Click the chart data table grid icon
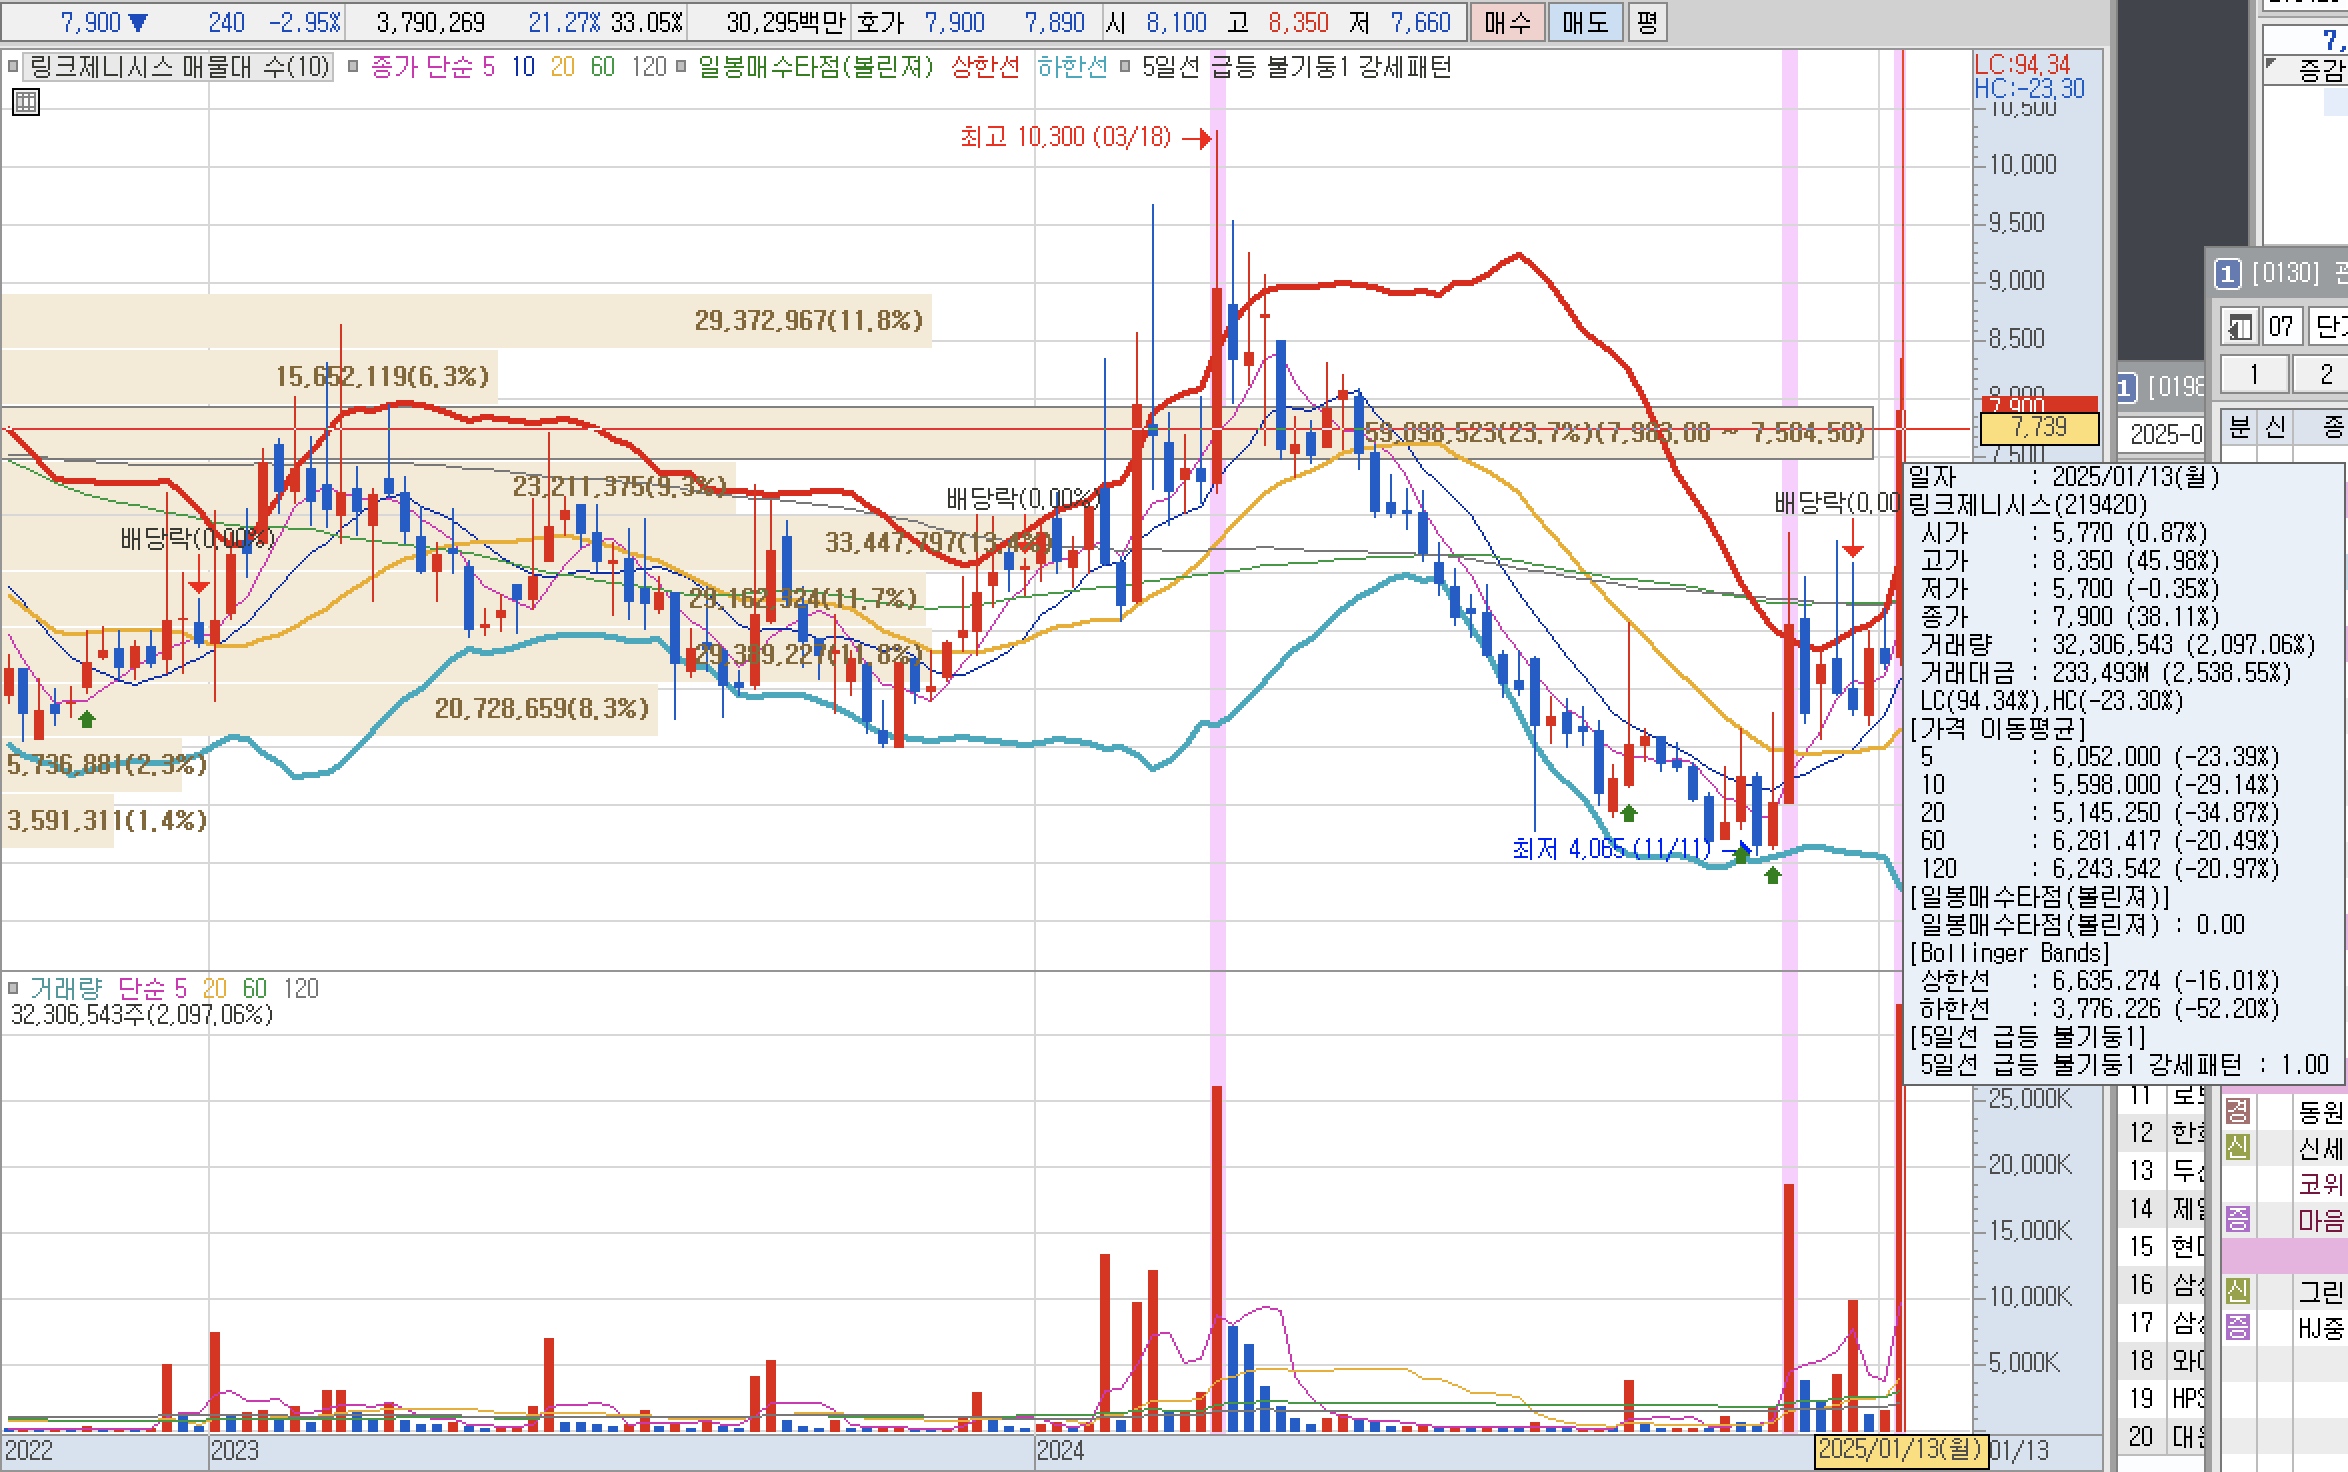Screen dimensions: 2348x1472 pyautogui.click(x=26, y=102)
